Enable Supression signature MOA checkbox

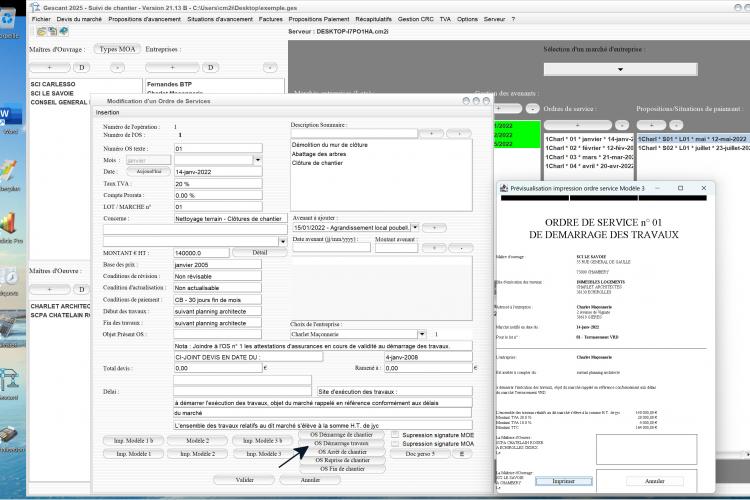click(395, 444)
